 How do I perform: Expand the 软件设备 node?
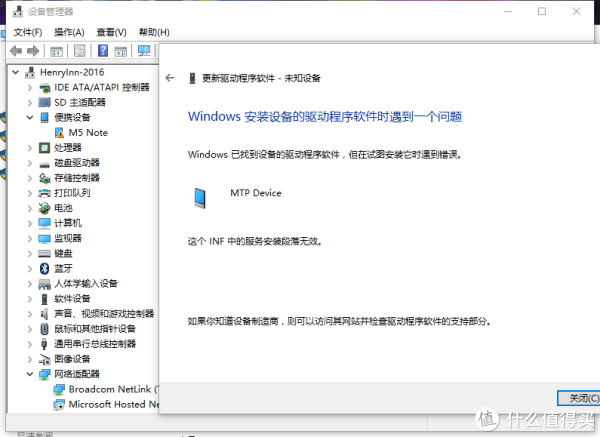[x=30, y=299]
